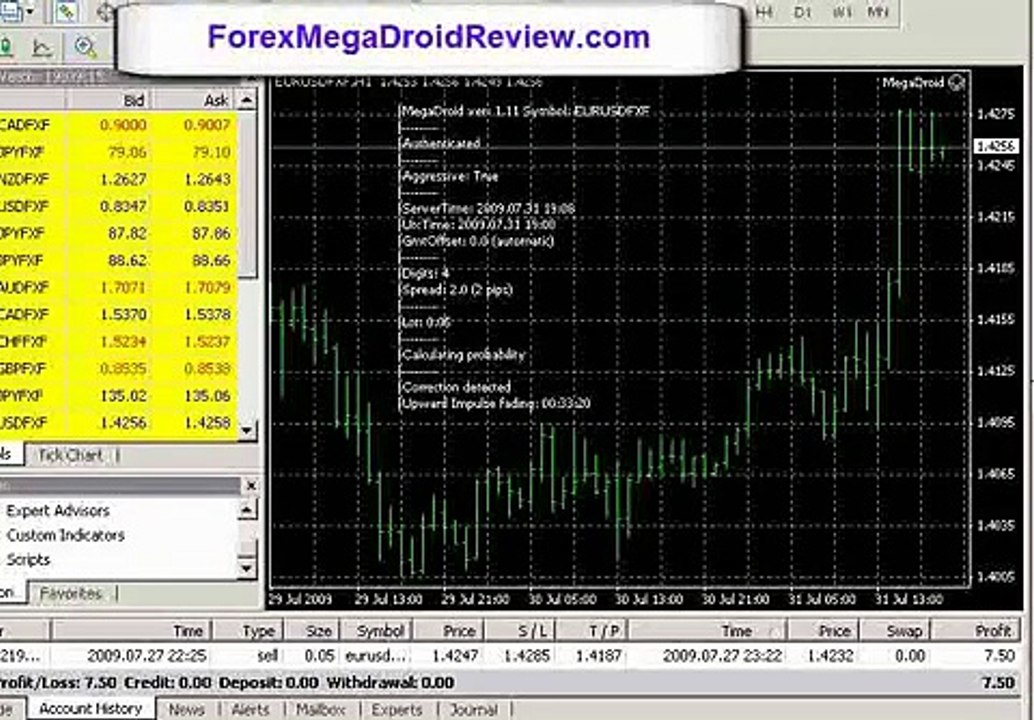Viewport: 1034px width, 720px height.
Task: Click the T / P column header
Action: (592, 631)
